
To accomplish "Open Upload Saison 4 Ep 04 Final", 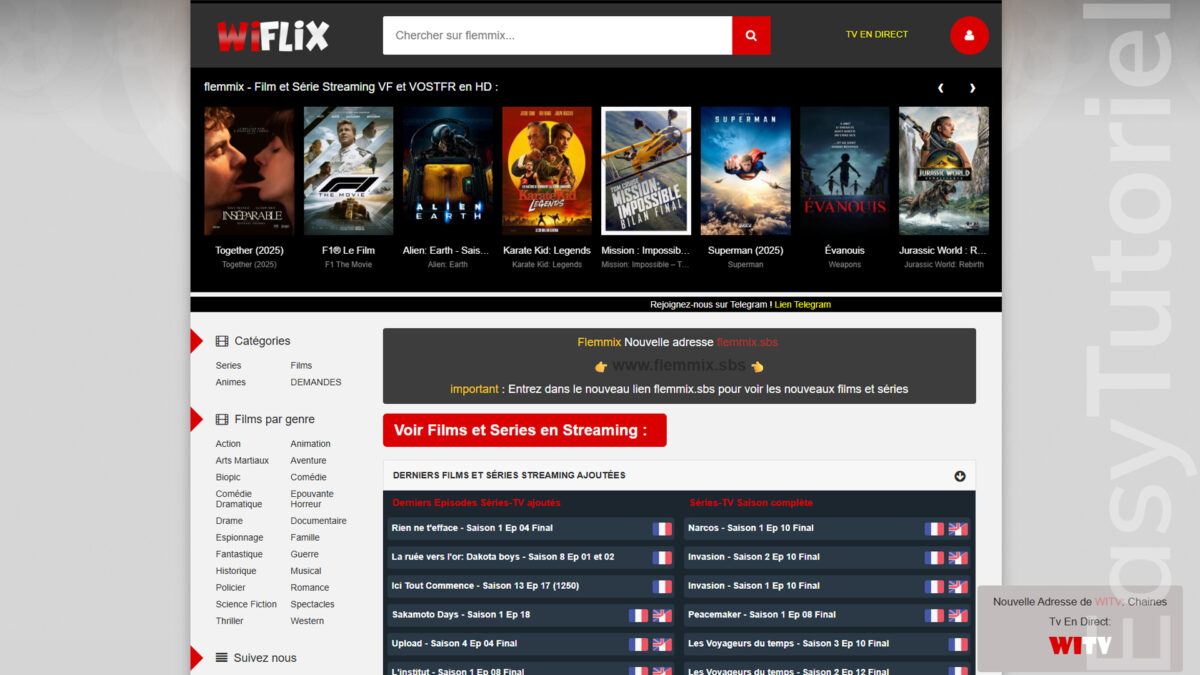I will click(454, 644).
